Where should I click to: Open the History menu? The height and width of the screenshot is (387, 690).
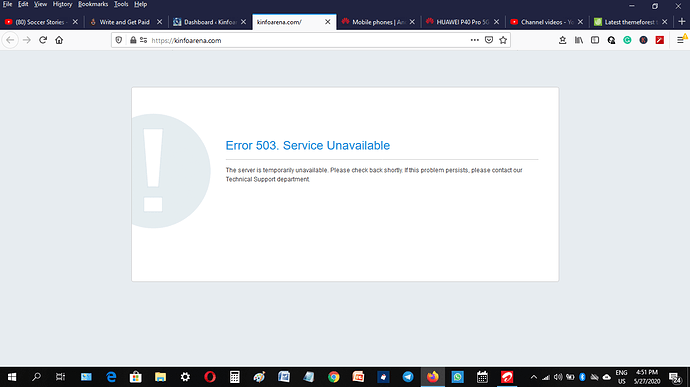(x=62, y=4)
